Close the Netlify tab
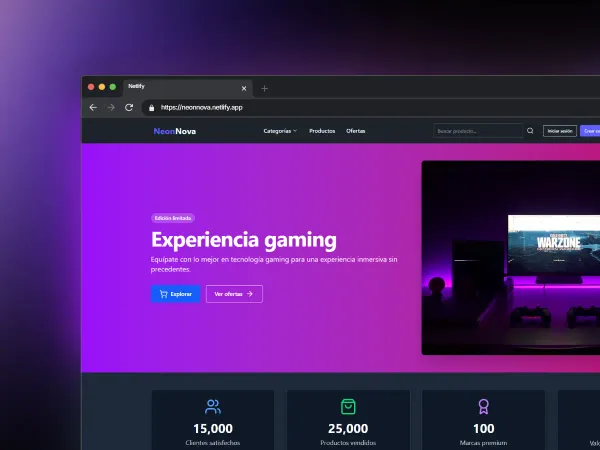This screenshot has width=600, height=450. pos(244,88)
